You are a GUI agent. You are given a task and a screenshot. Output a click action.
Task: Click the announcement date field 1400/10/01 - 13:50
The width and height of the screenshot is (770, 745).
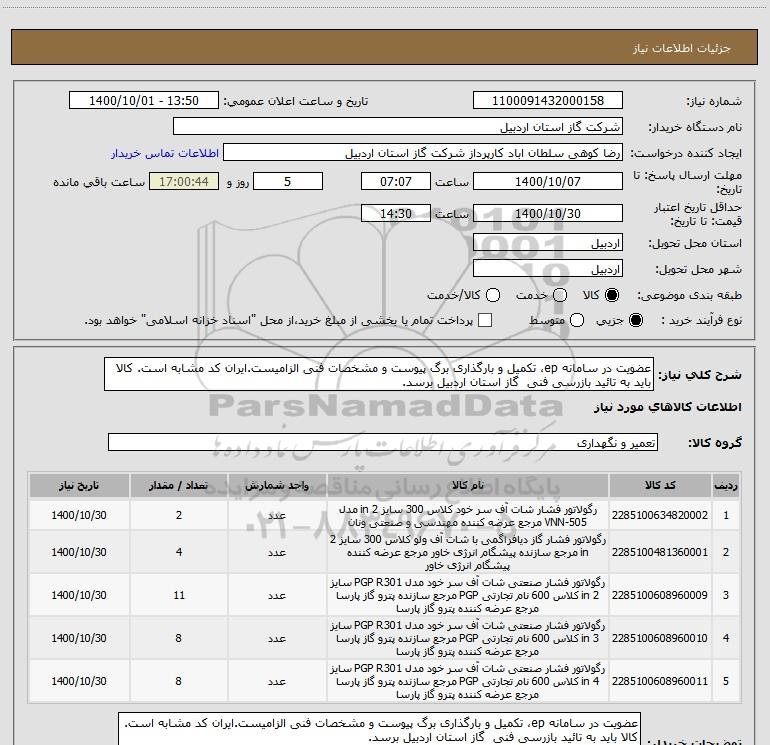(x=144, y=101)
